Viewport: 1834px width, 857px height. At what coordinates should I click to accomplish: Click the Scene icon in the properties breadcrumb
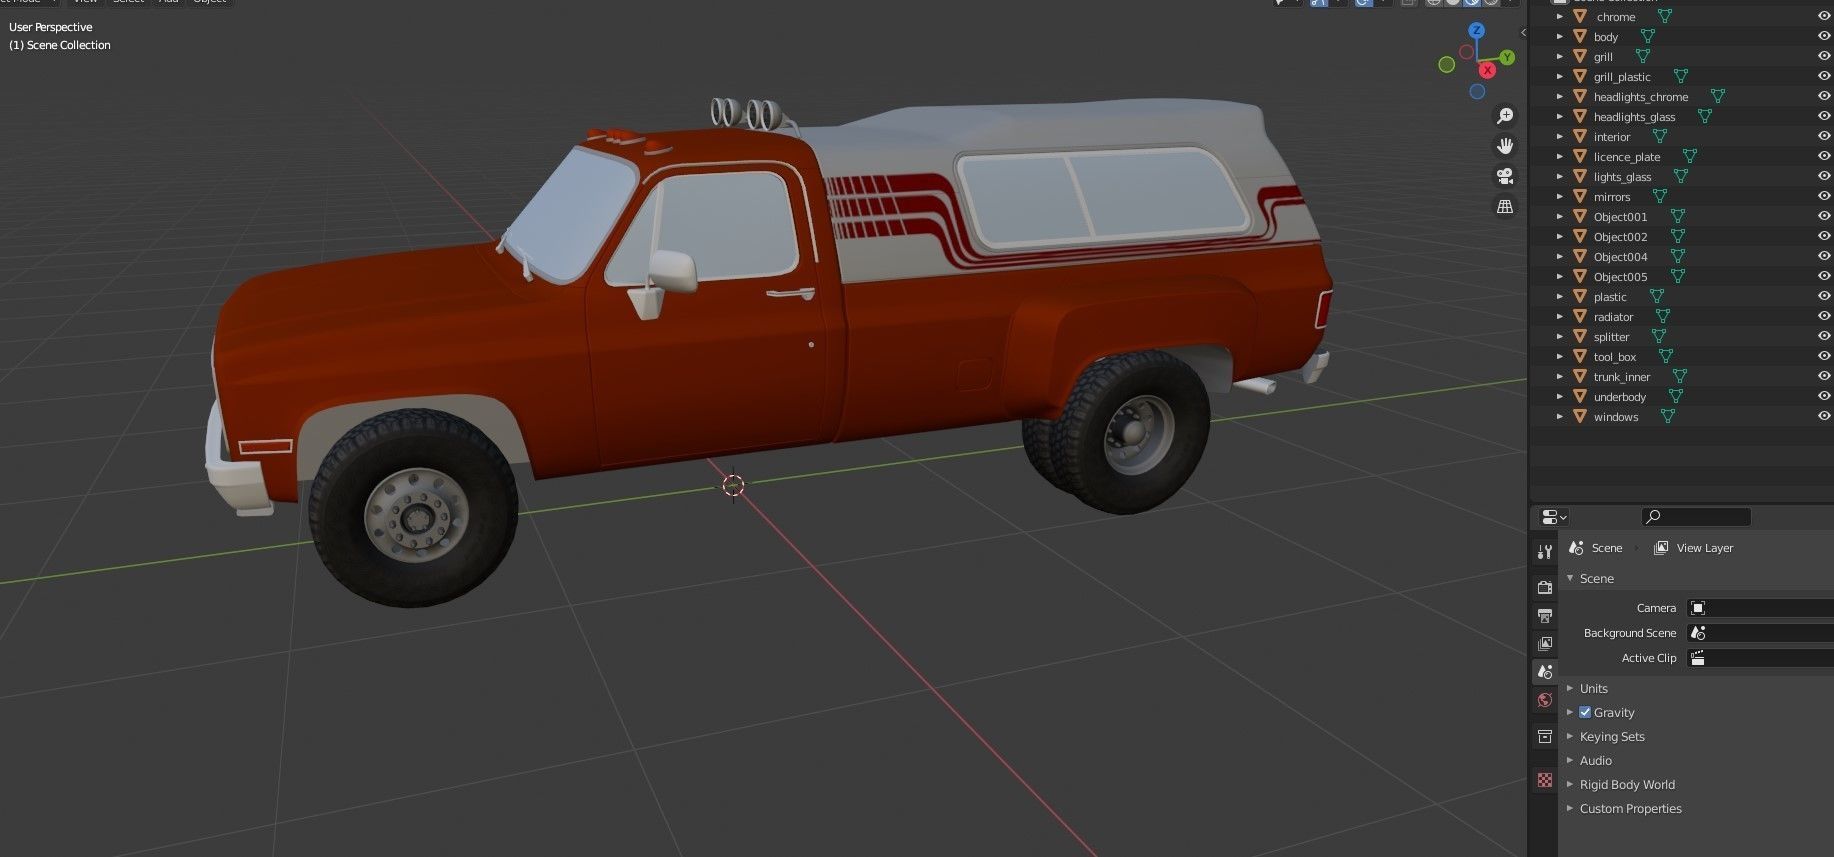pyautogui.click(x=1576, y=548)
